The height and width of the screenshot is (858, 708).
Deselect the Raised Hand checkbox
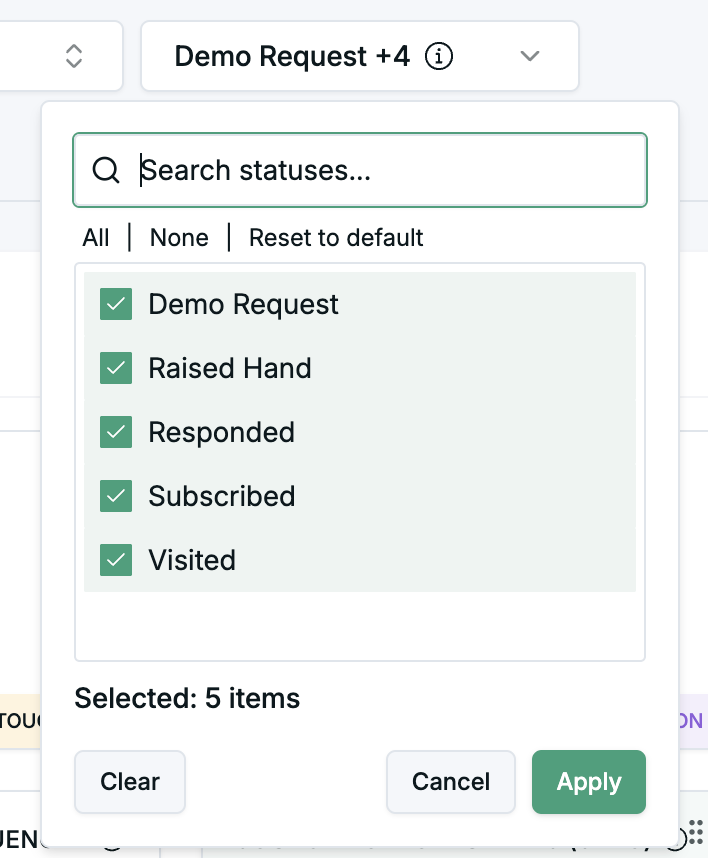116,368
